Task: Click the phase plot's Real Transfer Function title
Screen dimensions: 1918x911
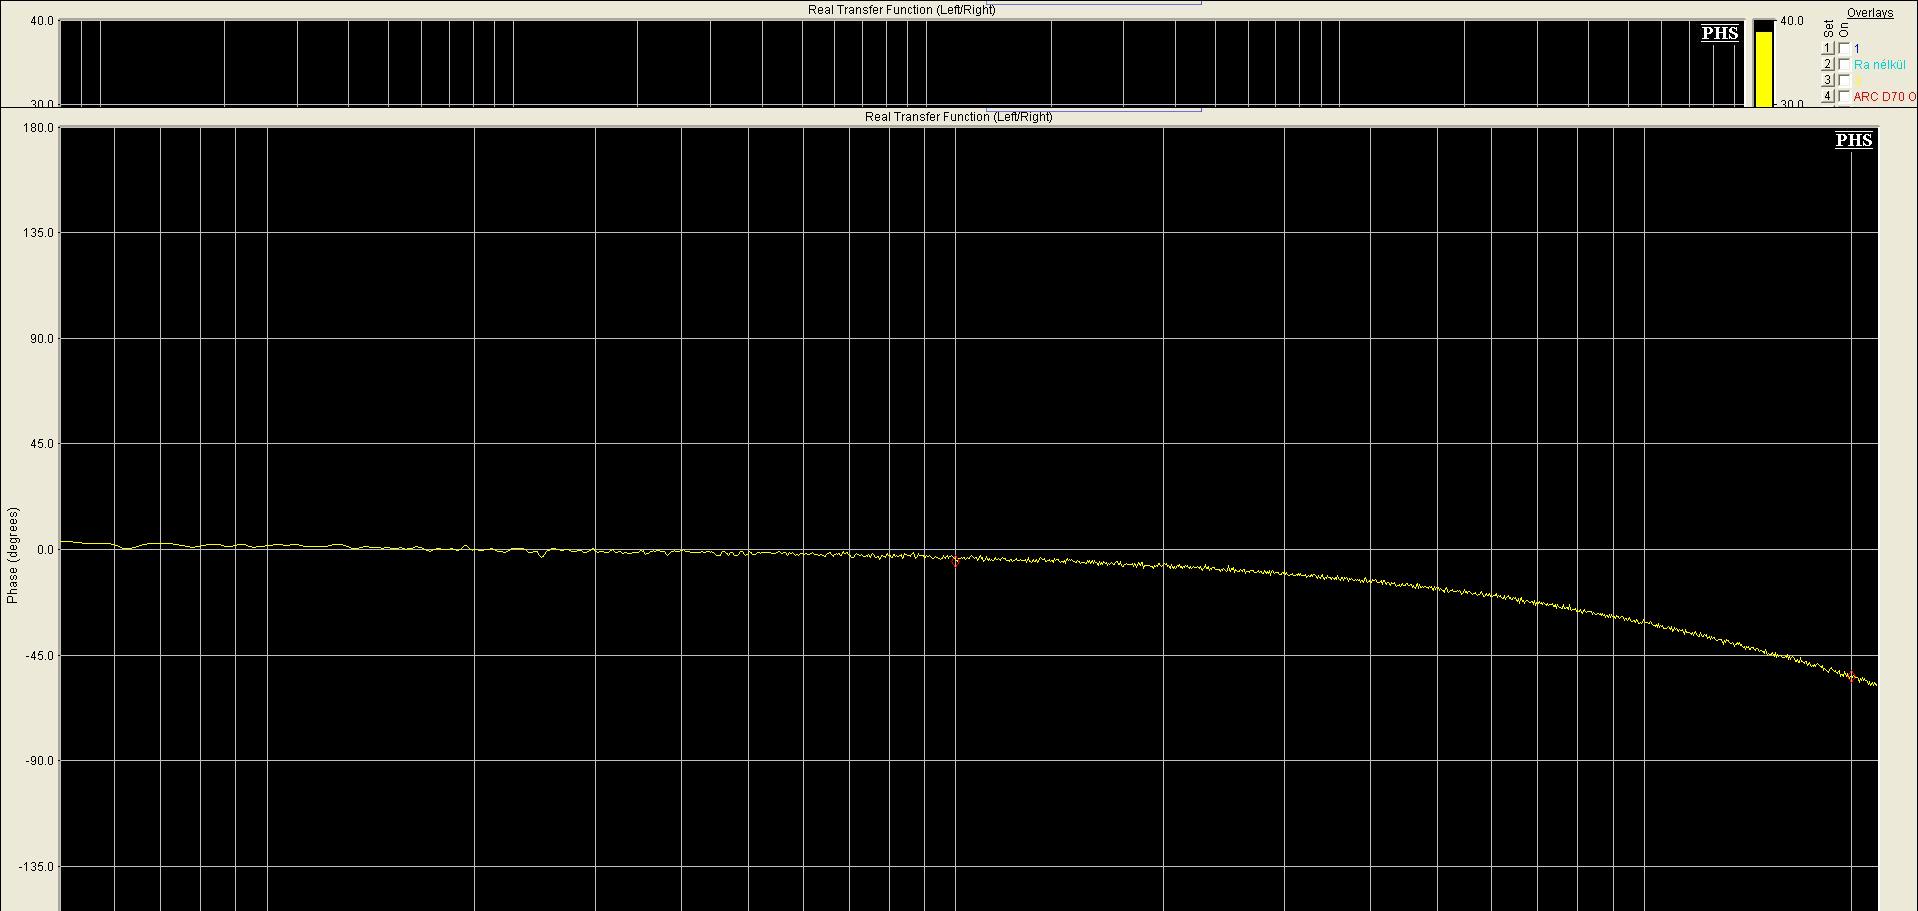Action: coord(958,117)
